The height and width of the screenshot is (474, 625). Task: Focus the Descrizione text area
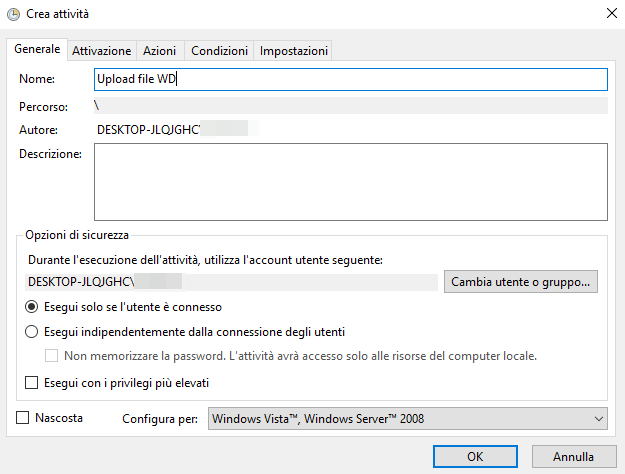tap(350, 181)
